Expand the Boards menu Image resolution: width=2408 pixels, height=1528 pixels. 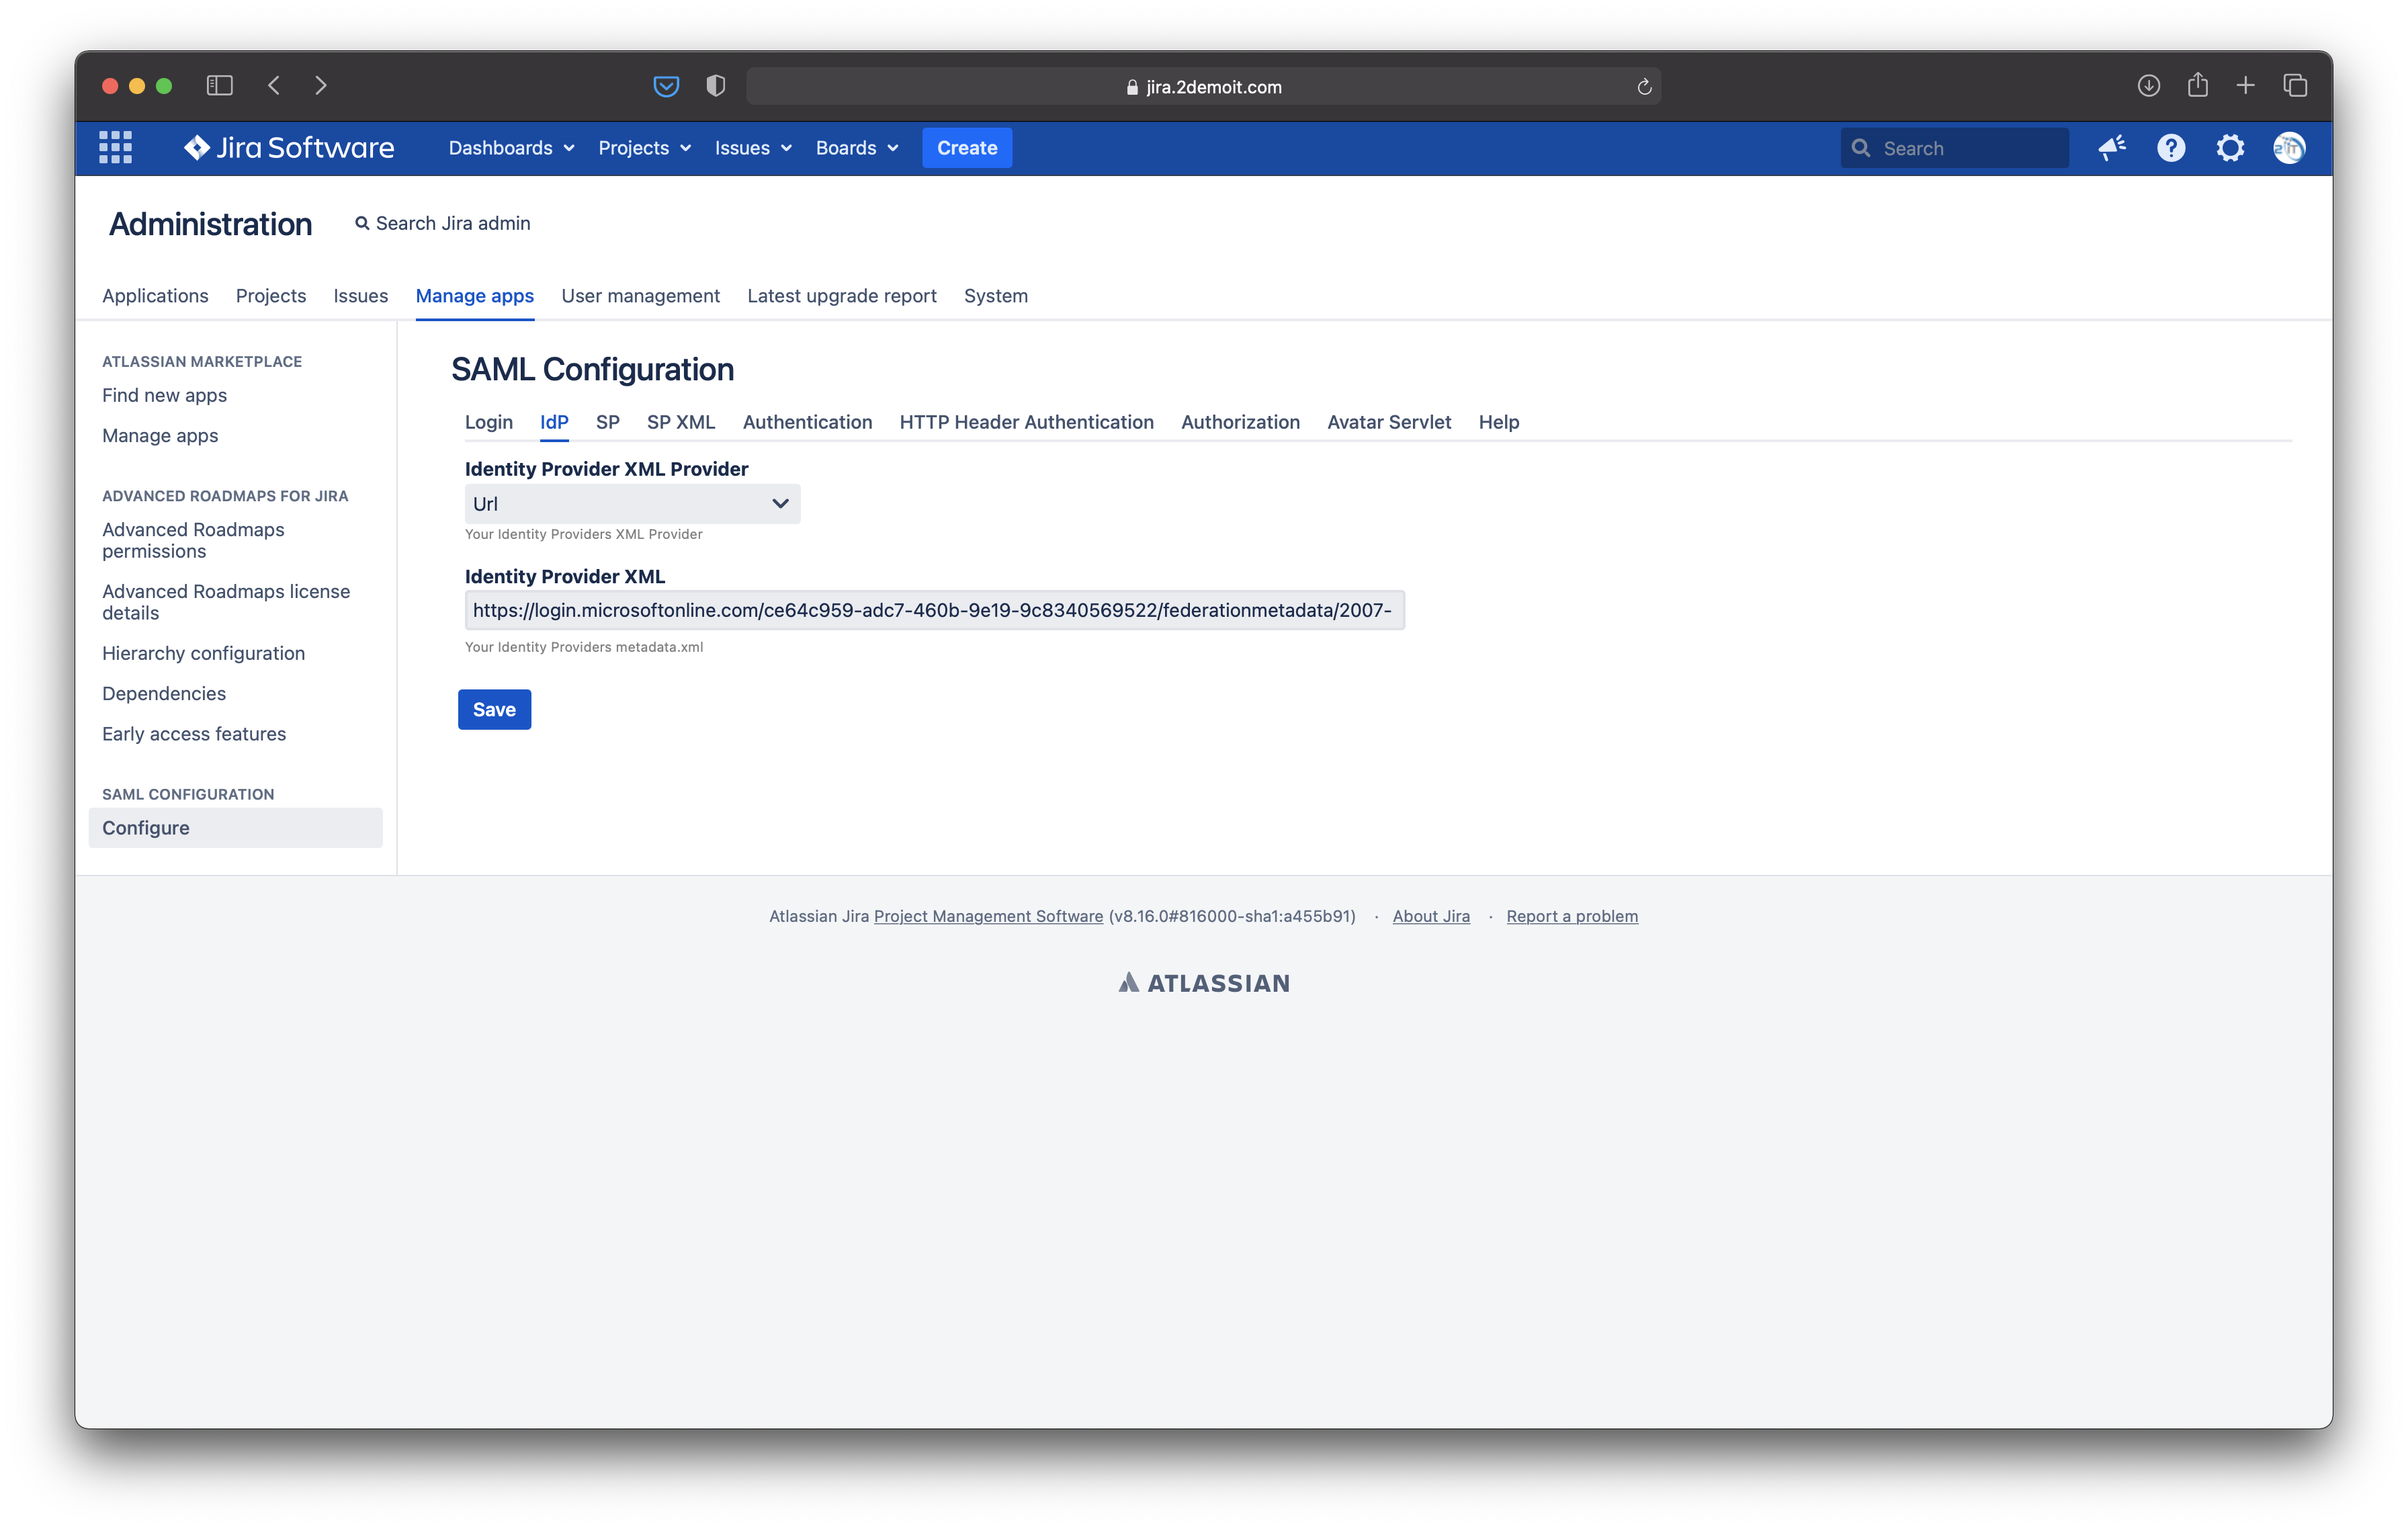[x=857, y=148]
